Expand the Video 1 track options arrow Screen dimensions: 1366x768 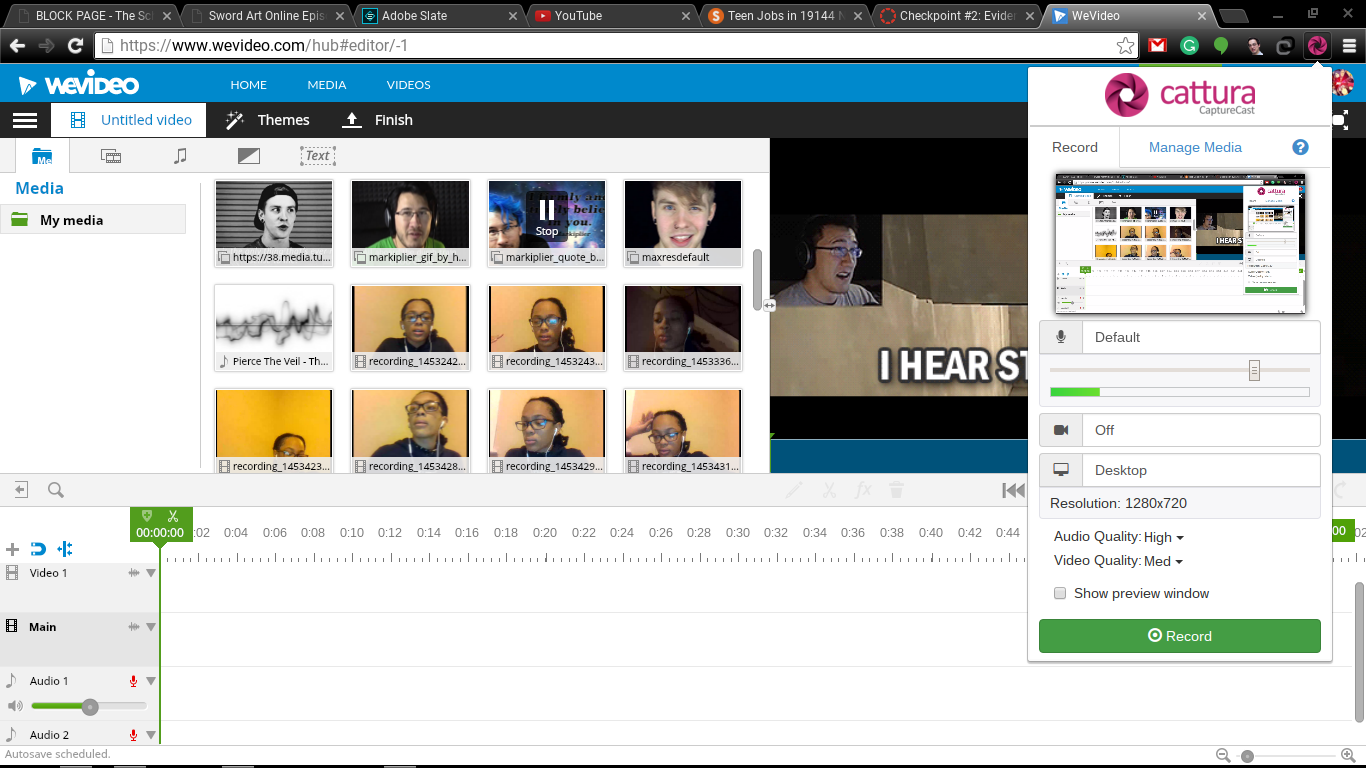(151, 573)
